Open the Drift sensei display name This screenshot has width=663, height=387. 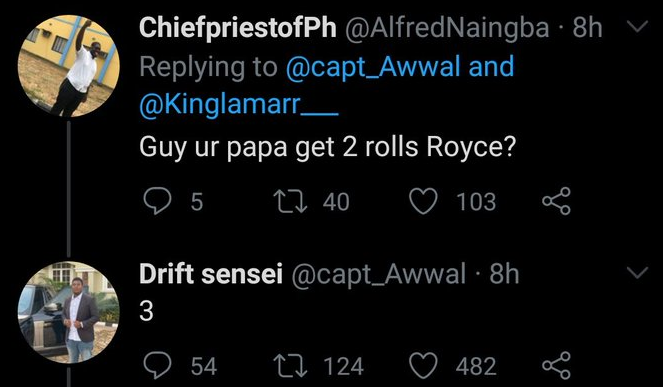211,274
